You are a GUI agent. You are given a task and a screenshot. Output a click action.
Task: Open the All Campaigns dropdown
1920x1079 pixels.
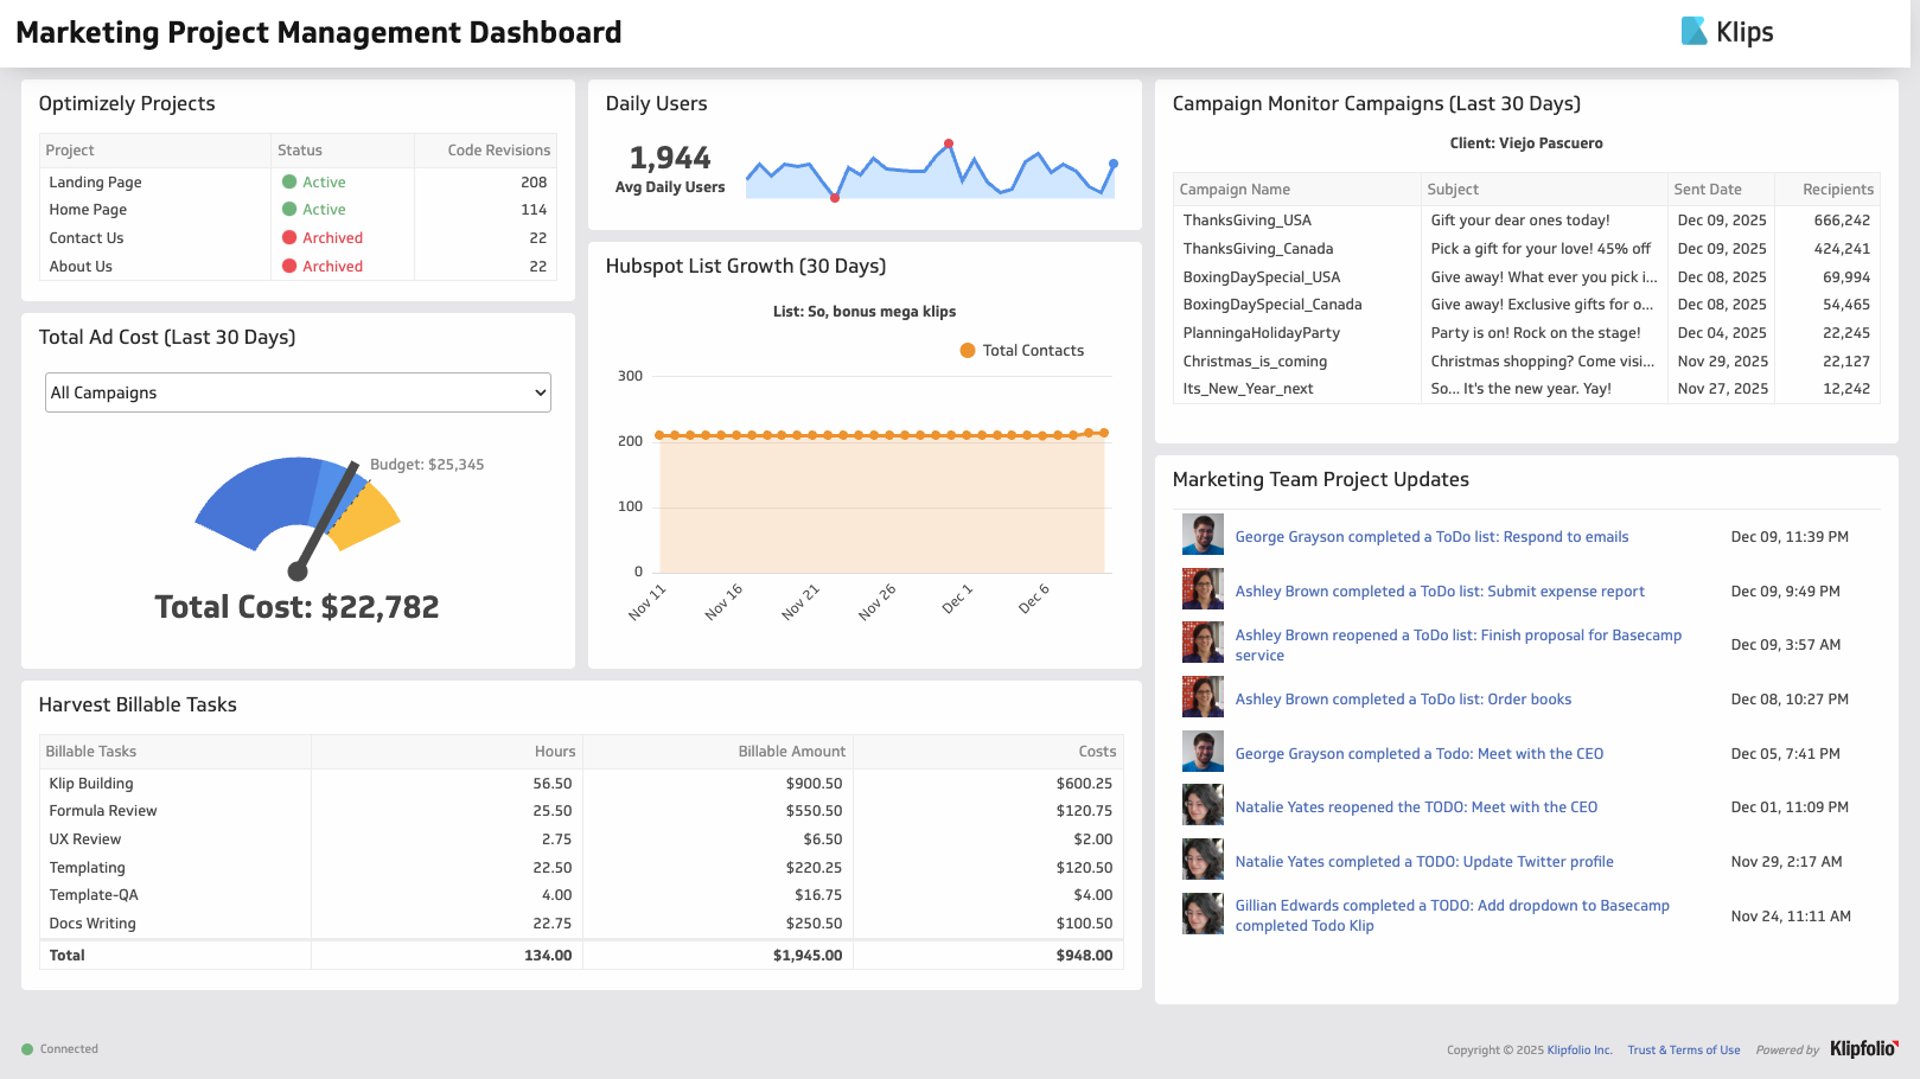297,392
